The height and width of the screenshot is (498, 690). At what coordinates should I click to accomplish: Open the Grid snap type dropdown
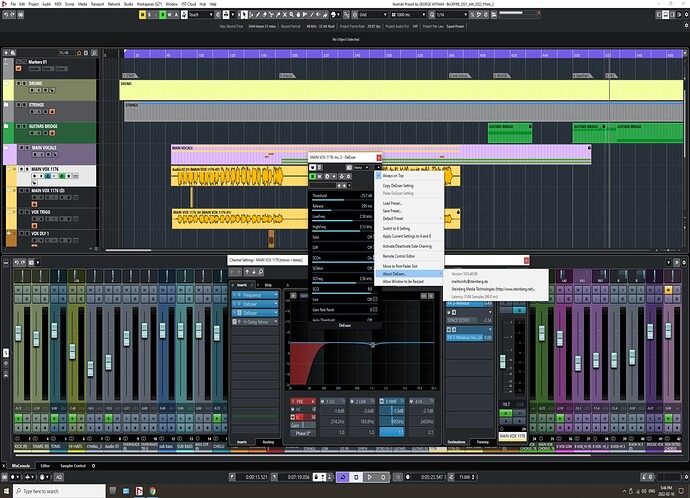point(373,15)
